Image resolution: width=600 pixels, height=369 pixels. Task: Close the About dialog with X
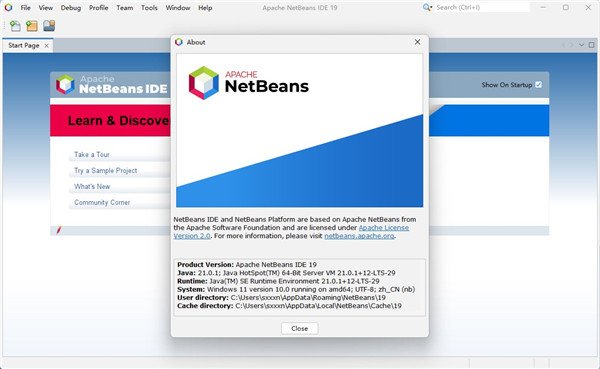click(417, 42)
